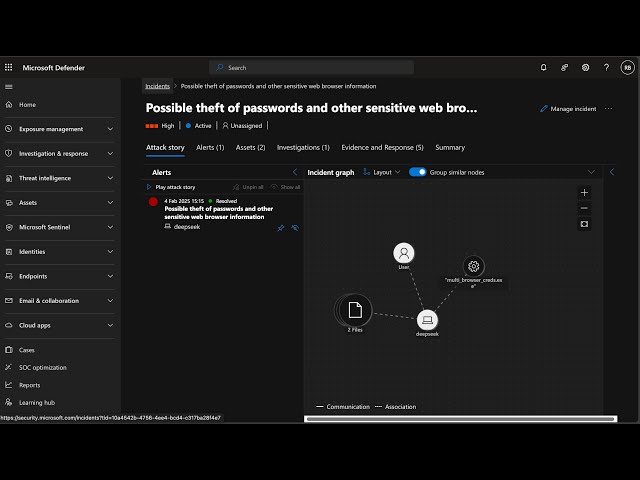
Task: Open the settings gear in the header
Action: coord(585,67)
